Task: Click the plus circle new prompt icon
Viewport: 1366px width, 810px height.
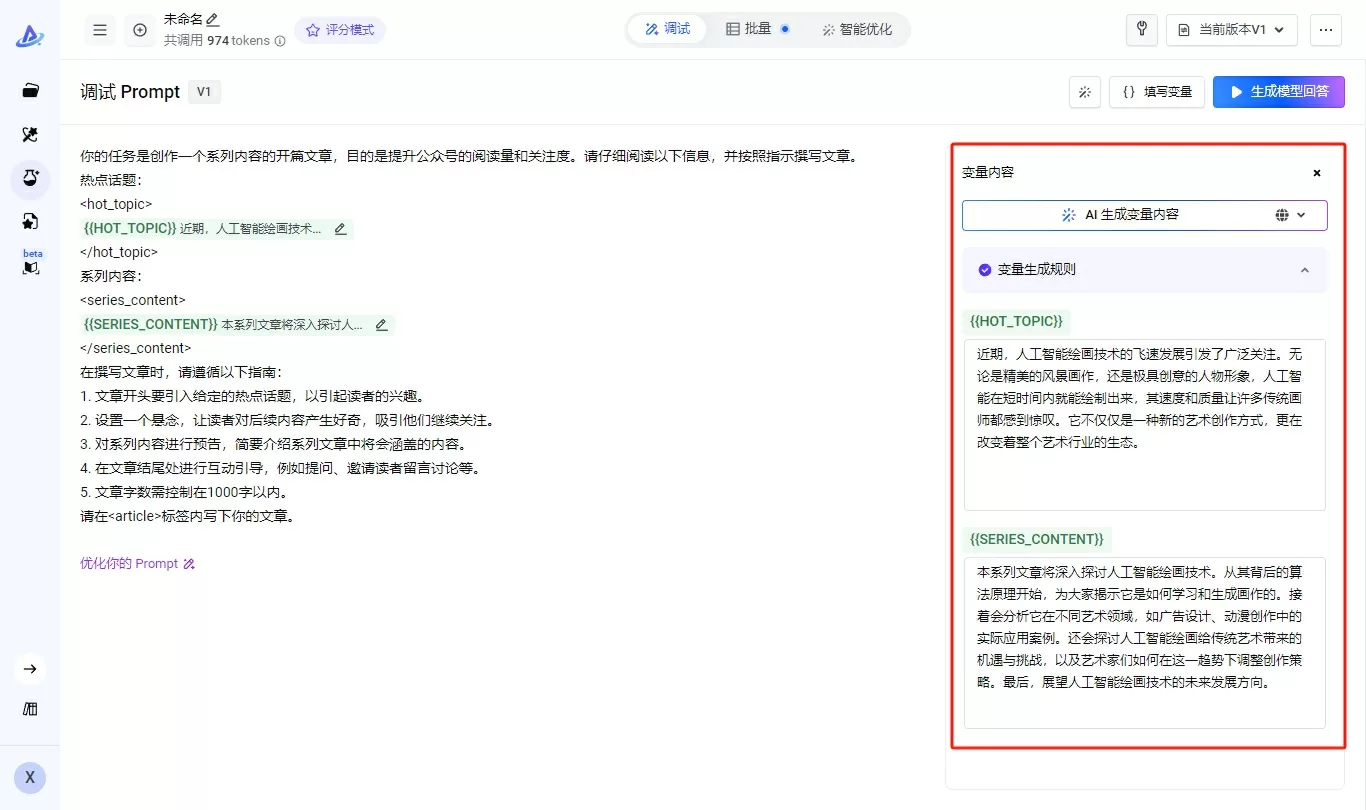Action: [140, 30]
